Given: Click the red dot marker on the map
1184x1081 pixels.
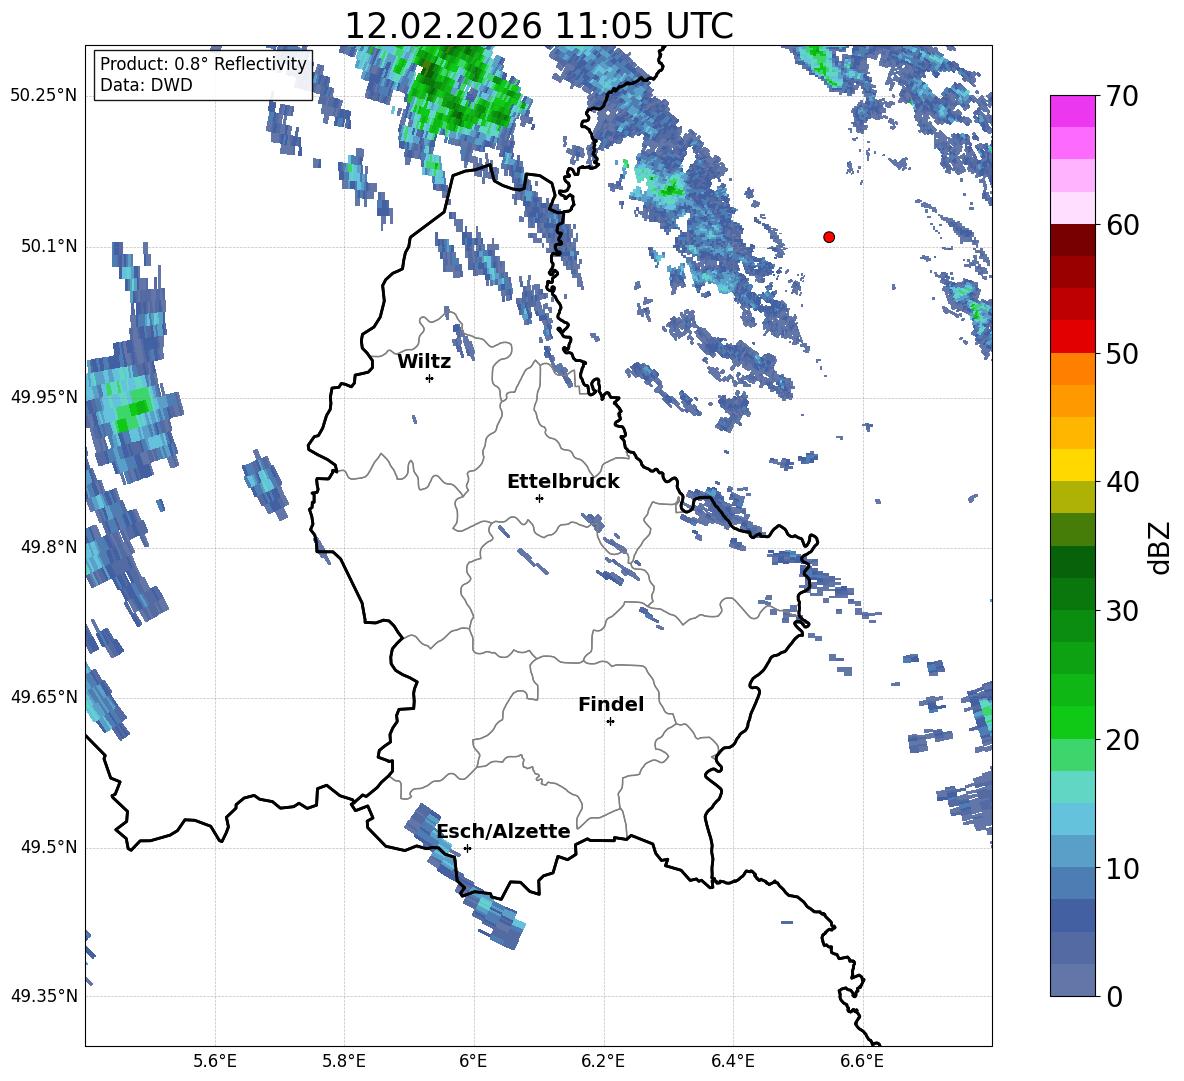Looking at the screenshot, I should click(x=829, y=237).
